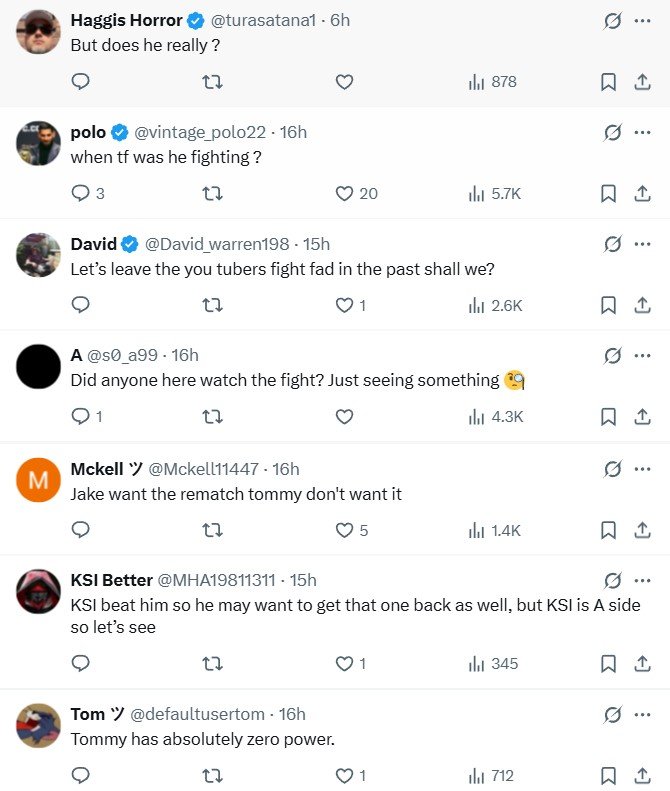Viewport: 670px width, 791px height.
Task: Share Tom's tweet about Tommy's power
Action: click(x=643, y=775)
